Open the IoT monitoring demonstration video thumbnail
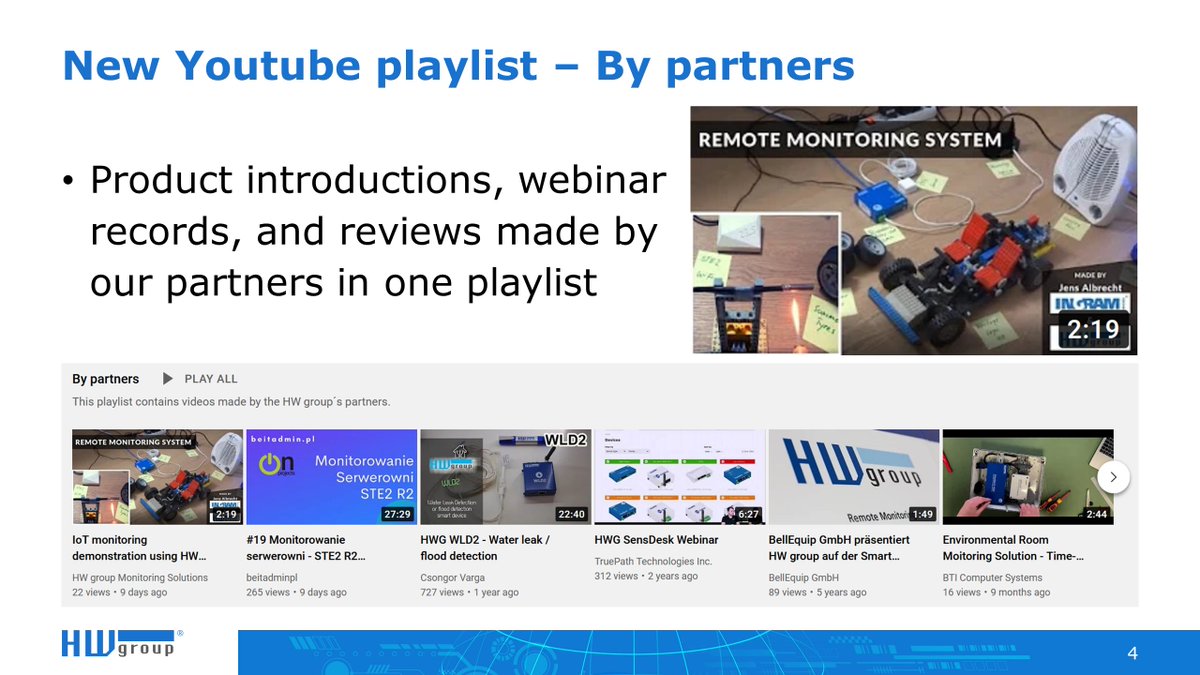 [158, 477]
